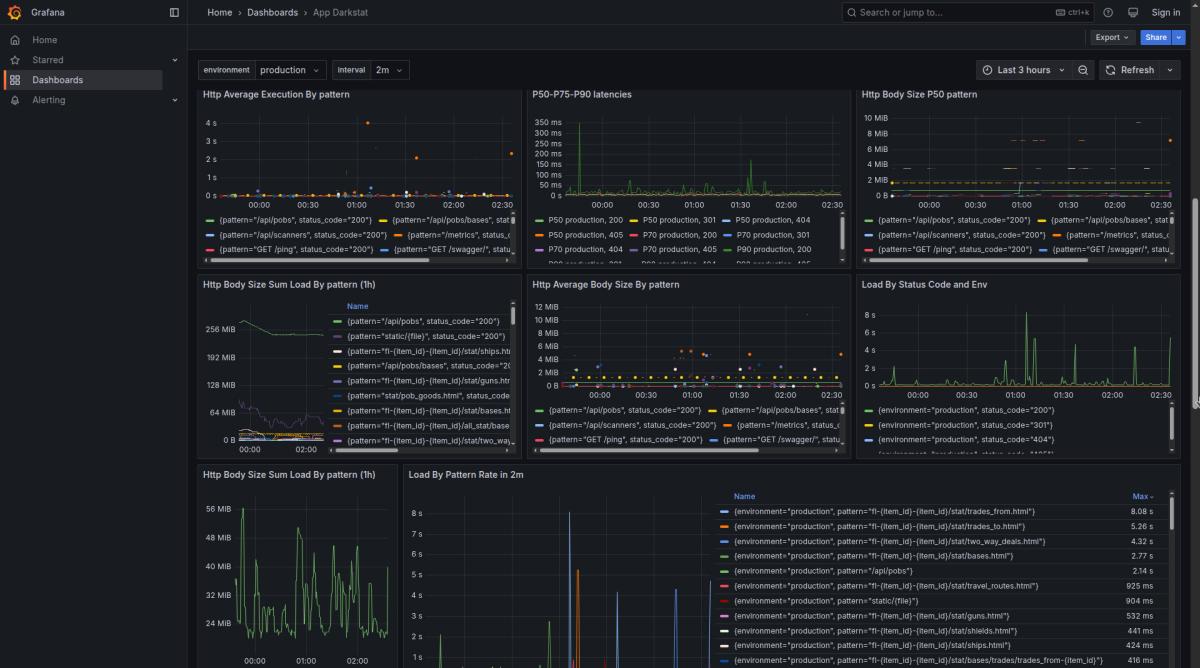The image size is (1200, 668).
Task: Open Http Average Body Size By pattern title
Action: pyautogui.click(x=606, y=284)
